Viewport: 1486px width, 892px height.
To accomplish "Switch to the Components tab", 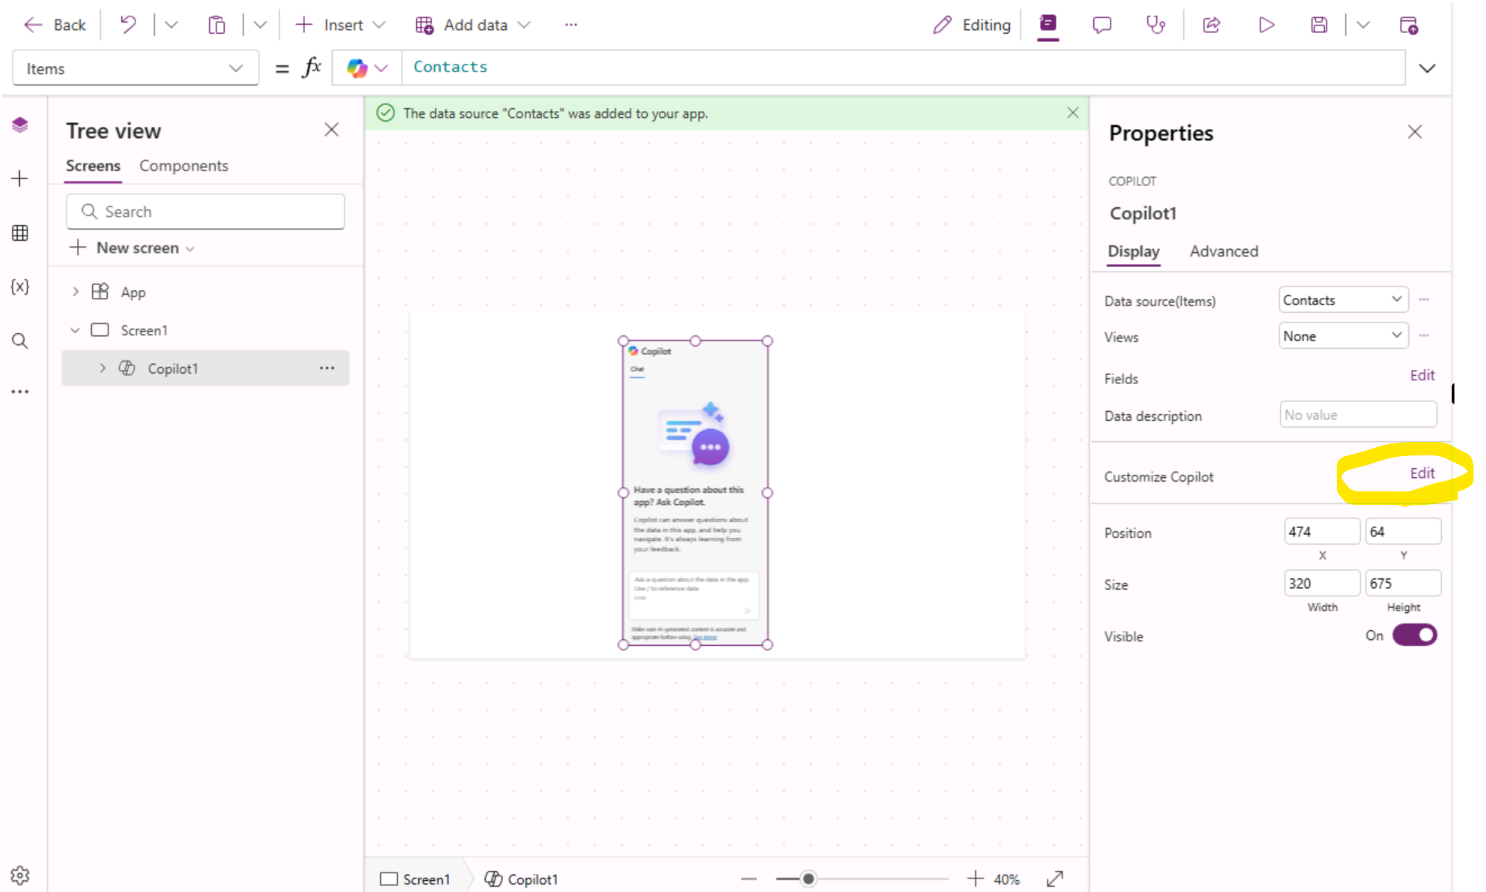I will [x=183, y=166].
